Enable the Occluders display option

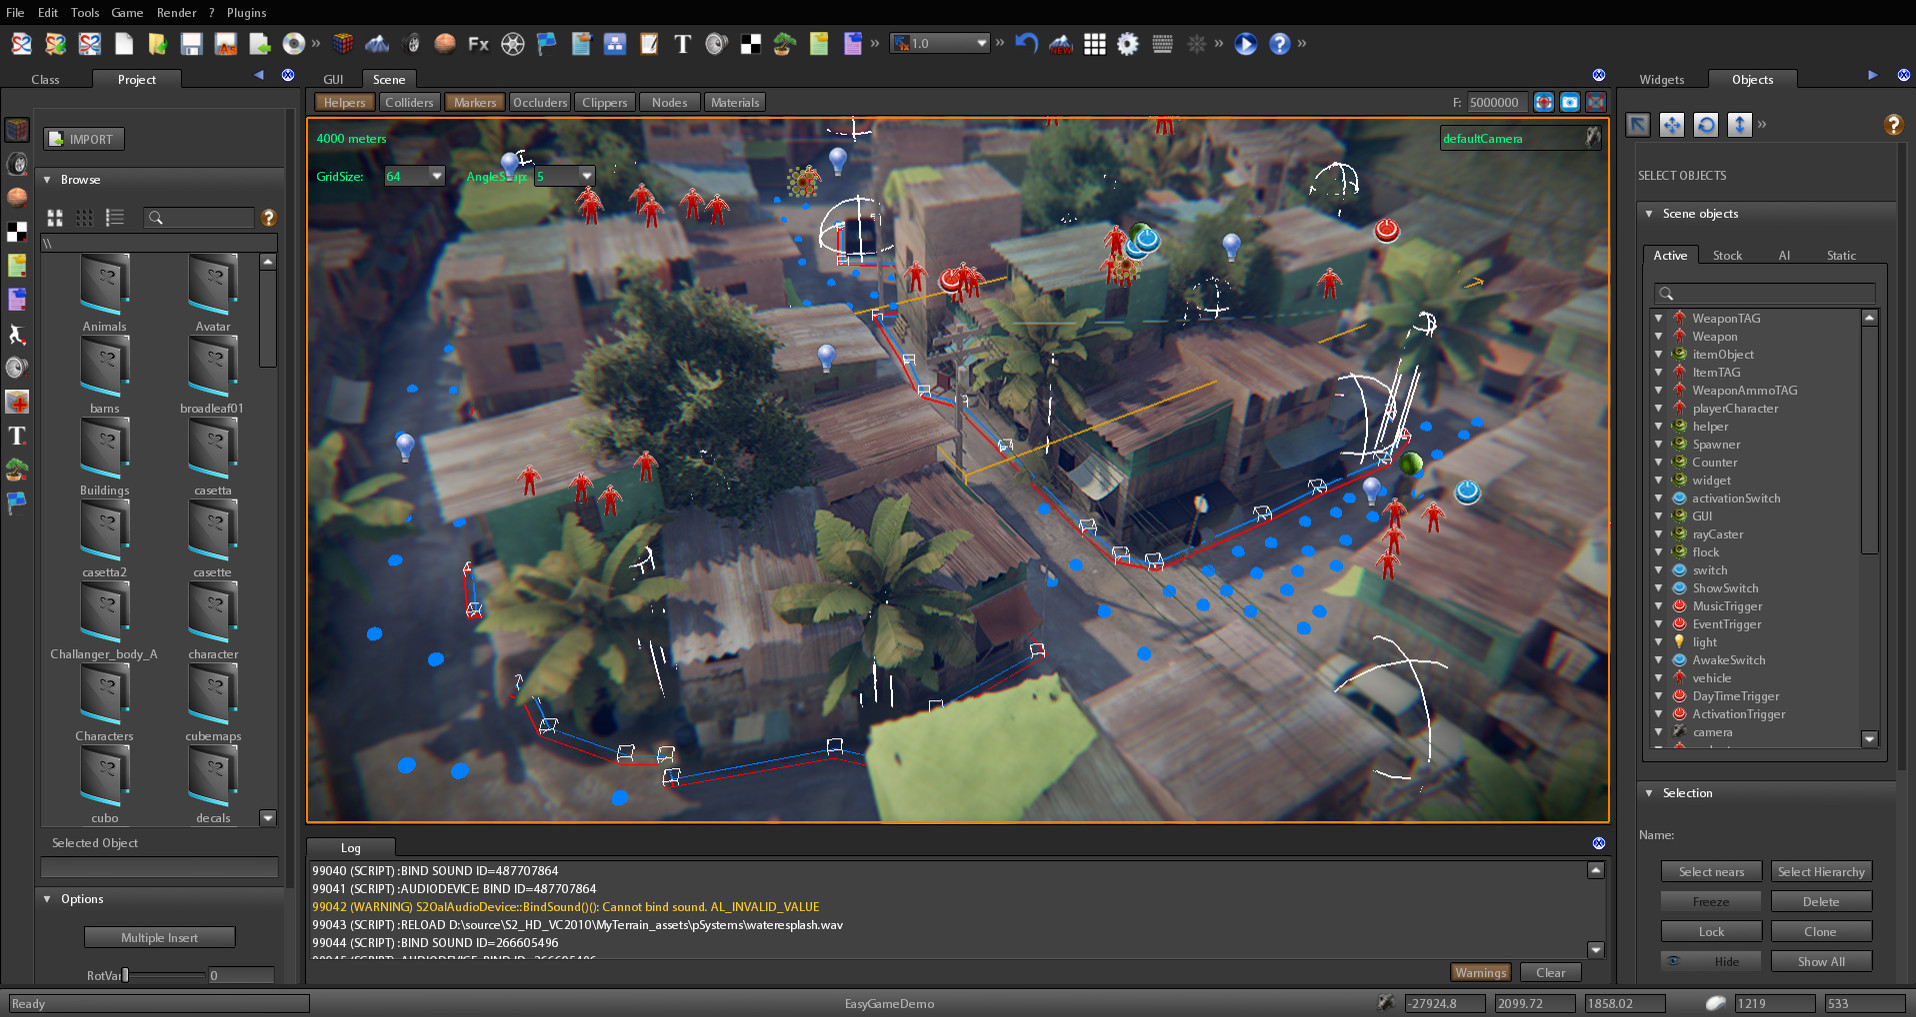pos(540,102)
